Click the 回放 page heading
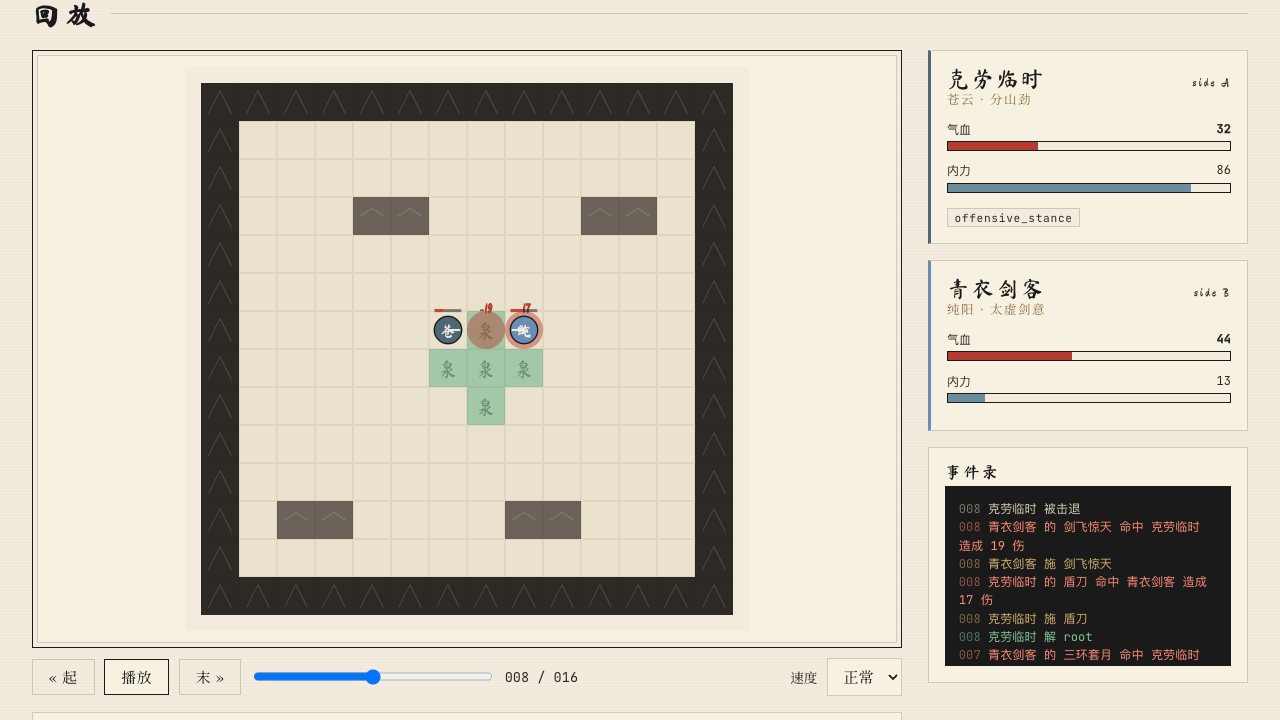This screenshot has height=720, width=1280. tap(64, 16)
